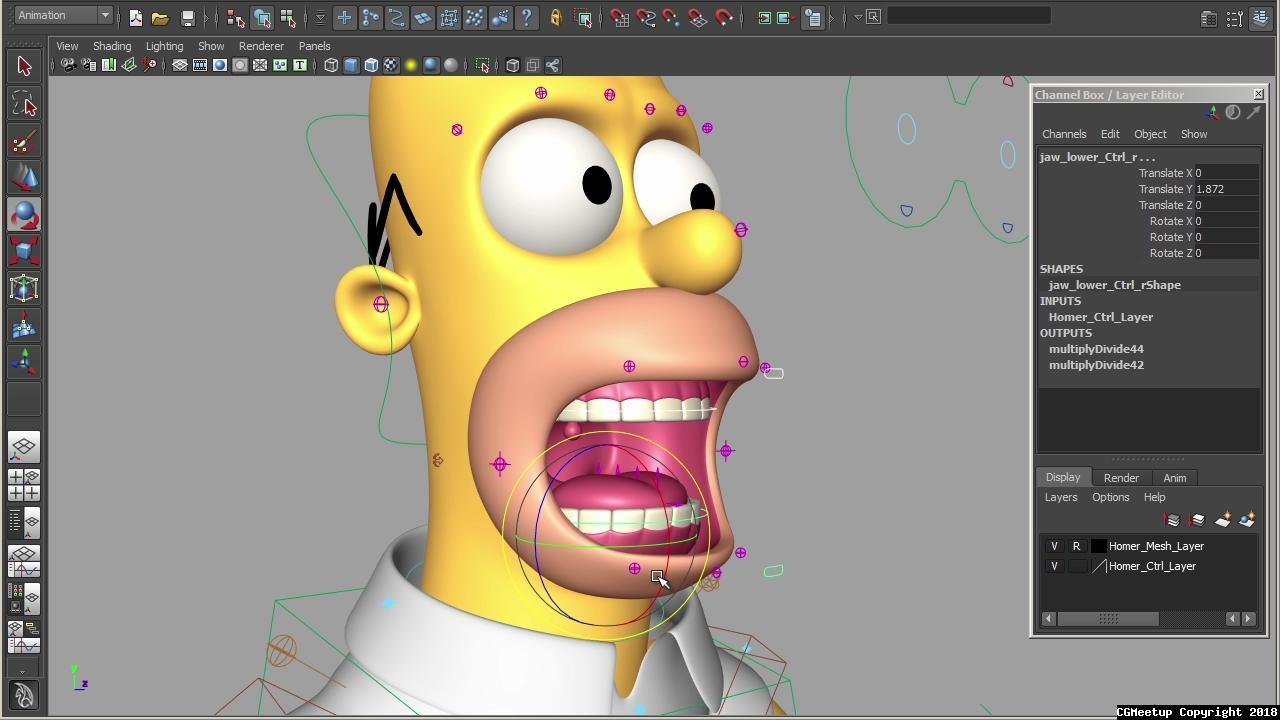
Task: Enable select by object type mode
Action: tap(262, 18)
